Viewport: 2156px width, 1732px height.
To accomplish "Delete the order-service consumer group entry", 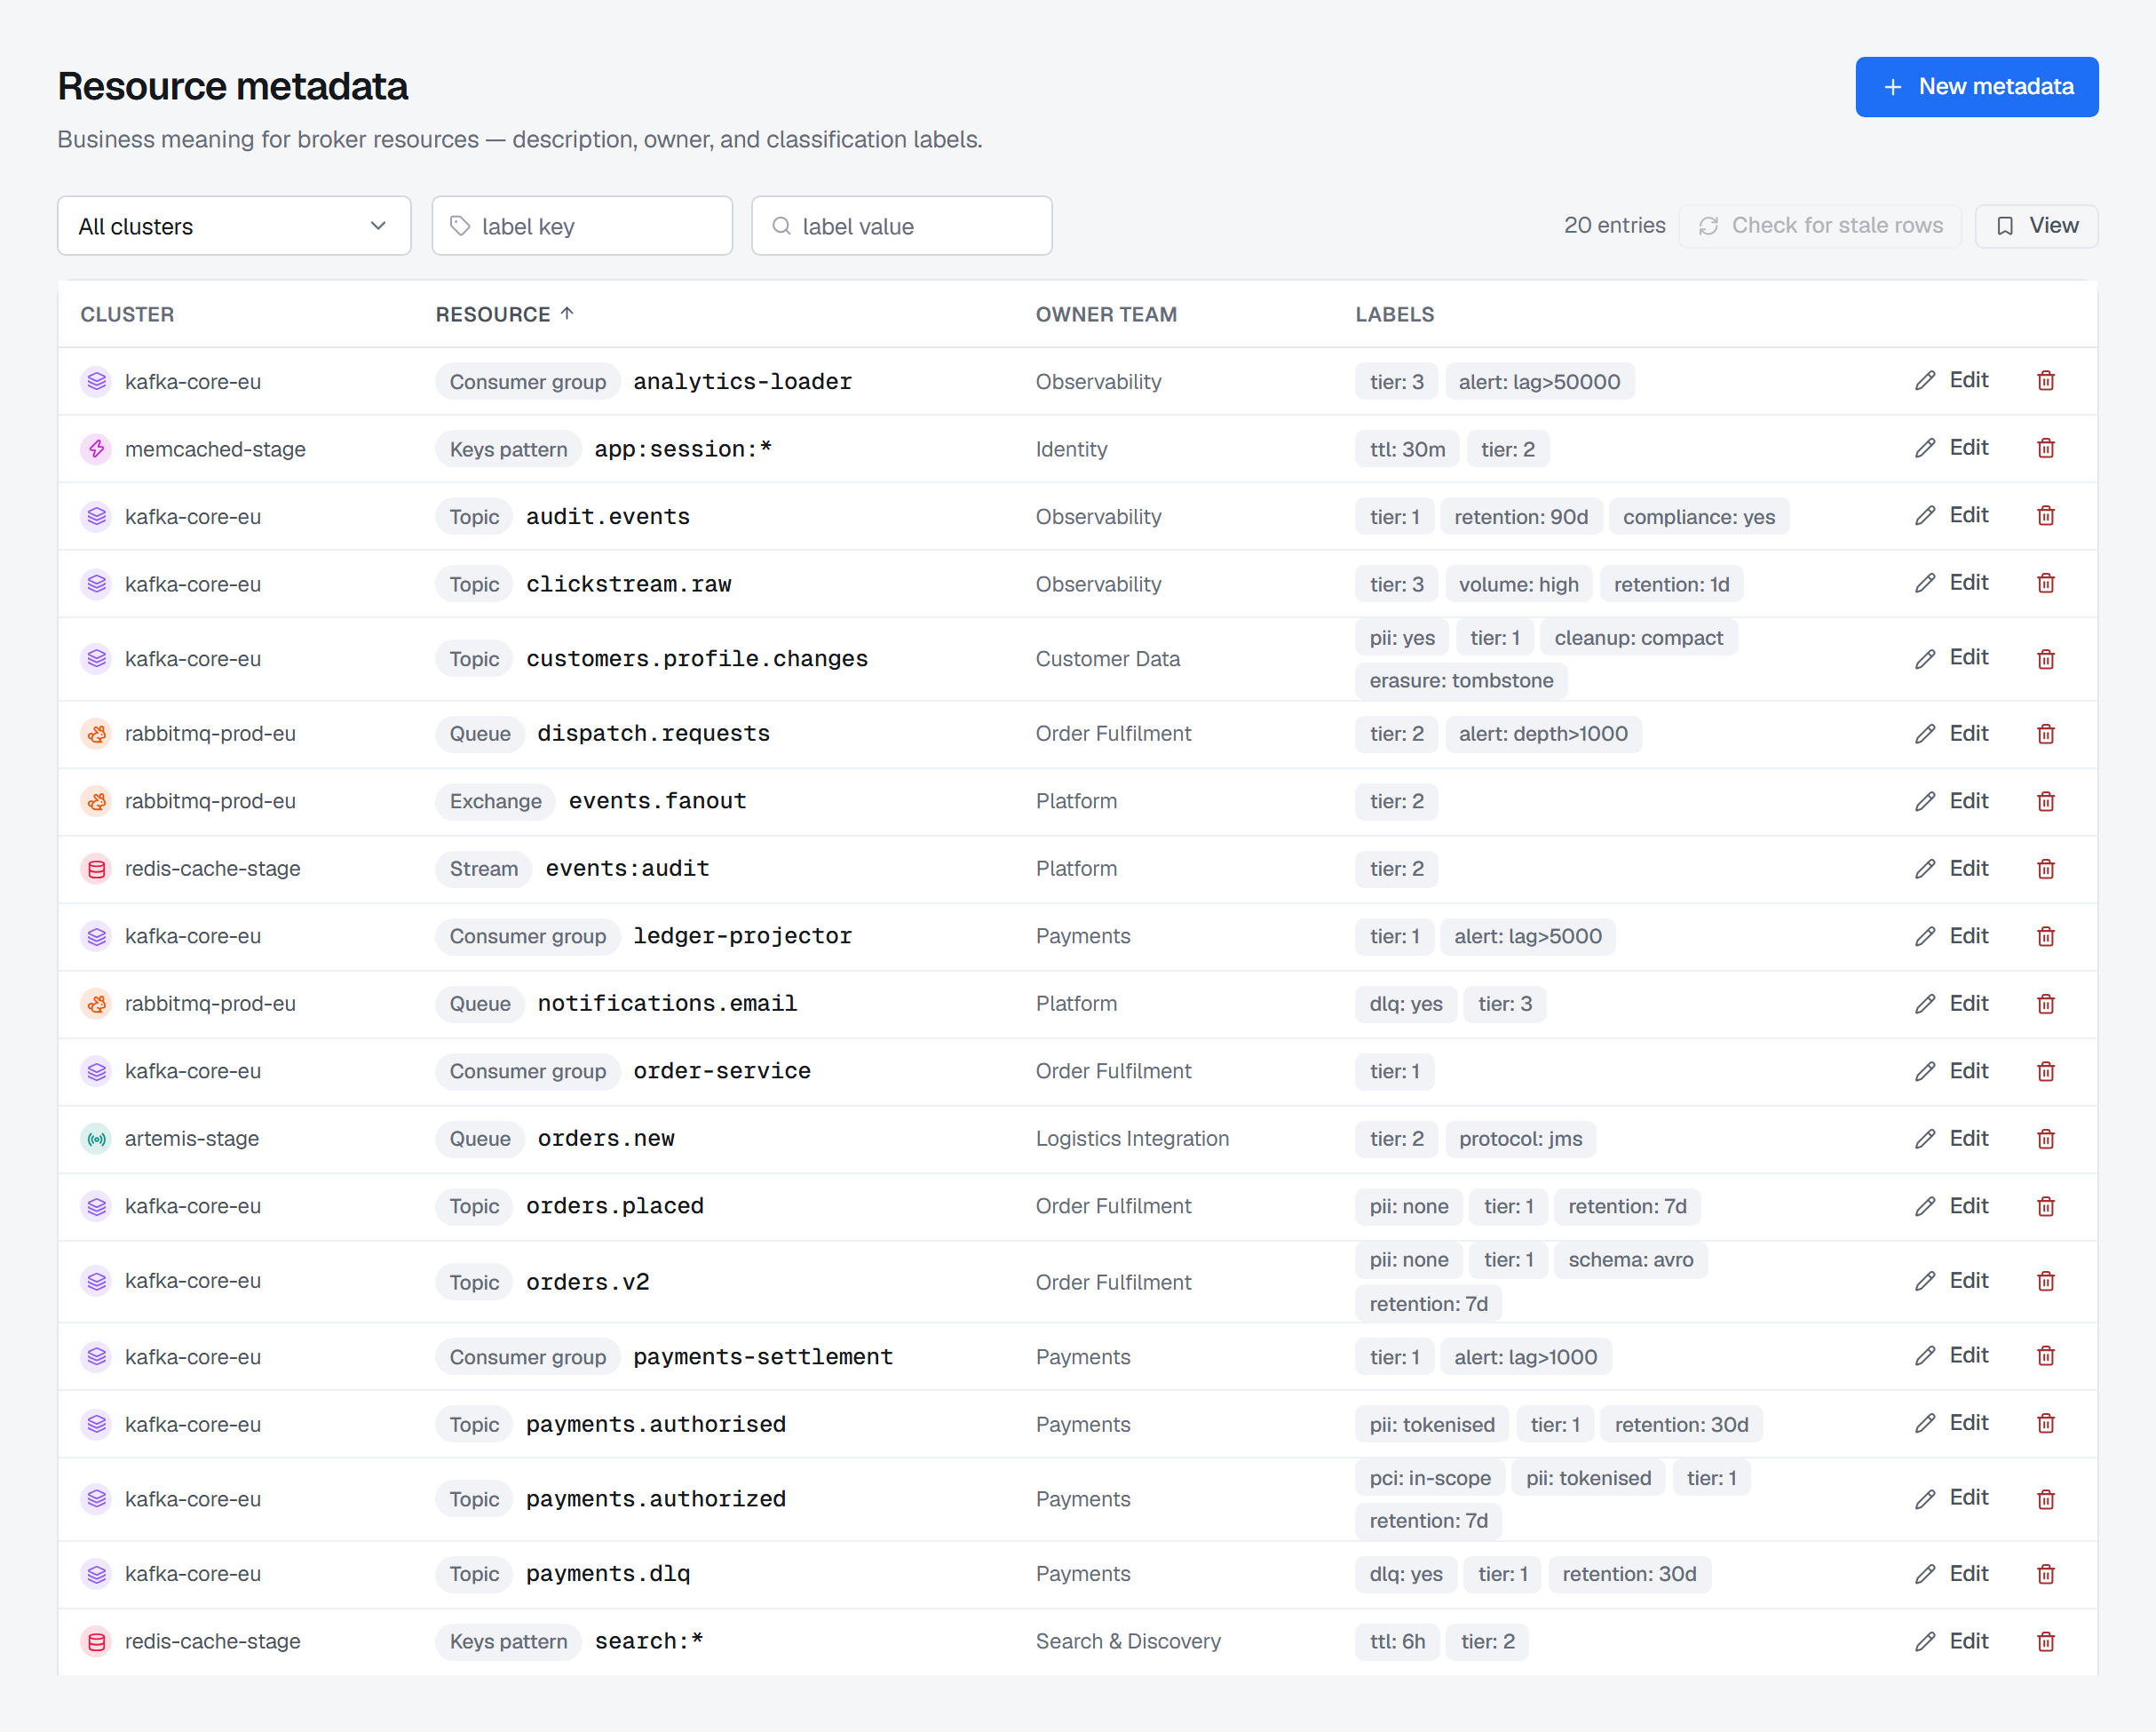I will (x=2045, y=1071).
